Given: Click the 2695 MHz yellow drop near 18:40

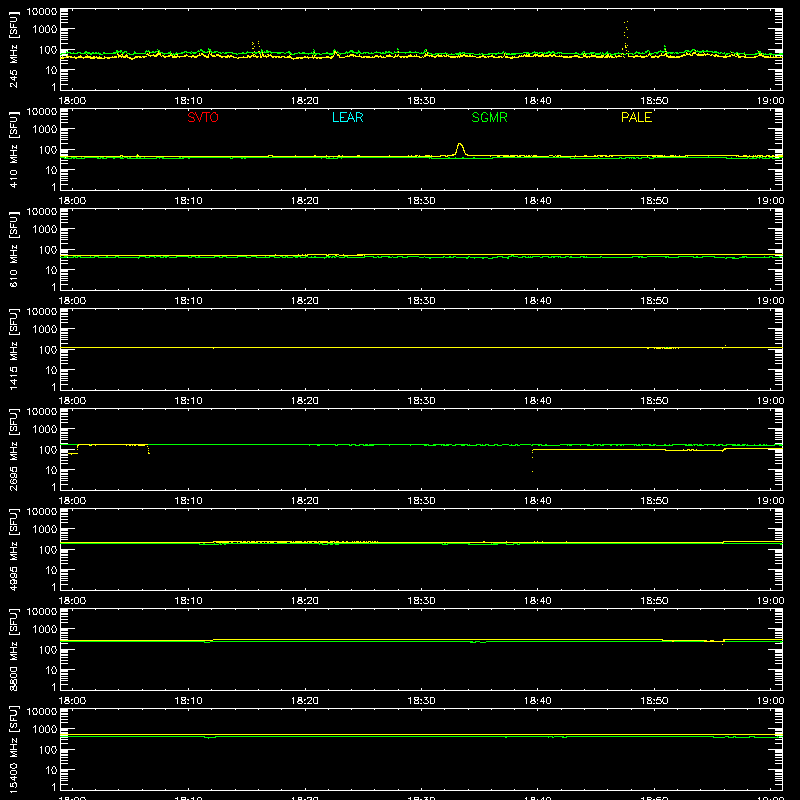Looking at the screenshot, I should click(533, 461).
